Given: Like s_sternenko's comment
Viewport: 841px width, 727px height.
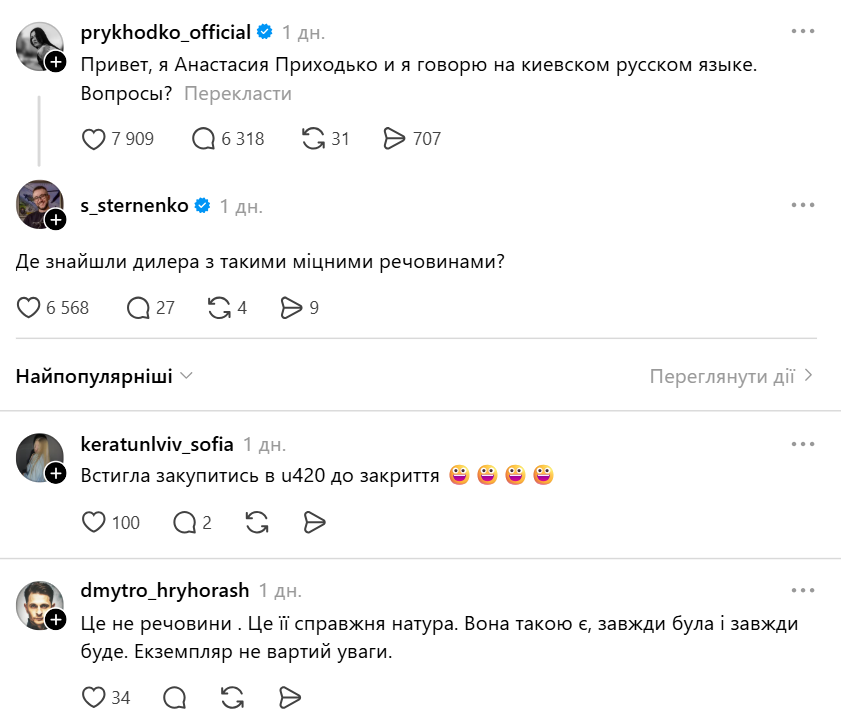Looking at the screenshot, I should click(x=29, y=308).
